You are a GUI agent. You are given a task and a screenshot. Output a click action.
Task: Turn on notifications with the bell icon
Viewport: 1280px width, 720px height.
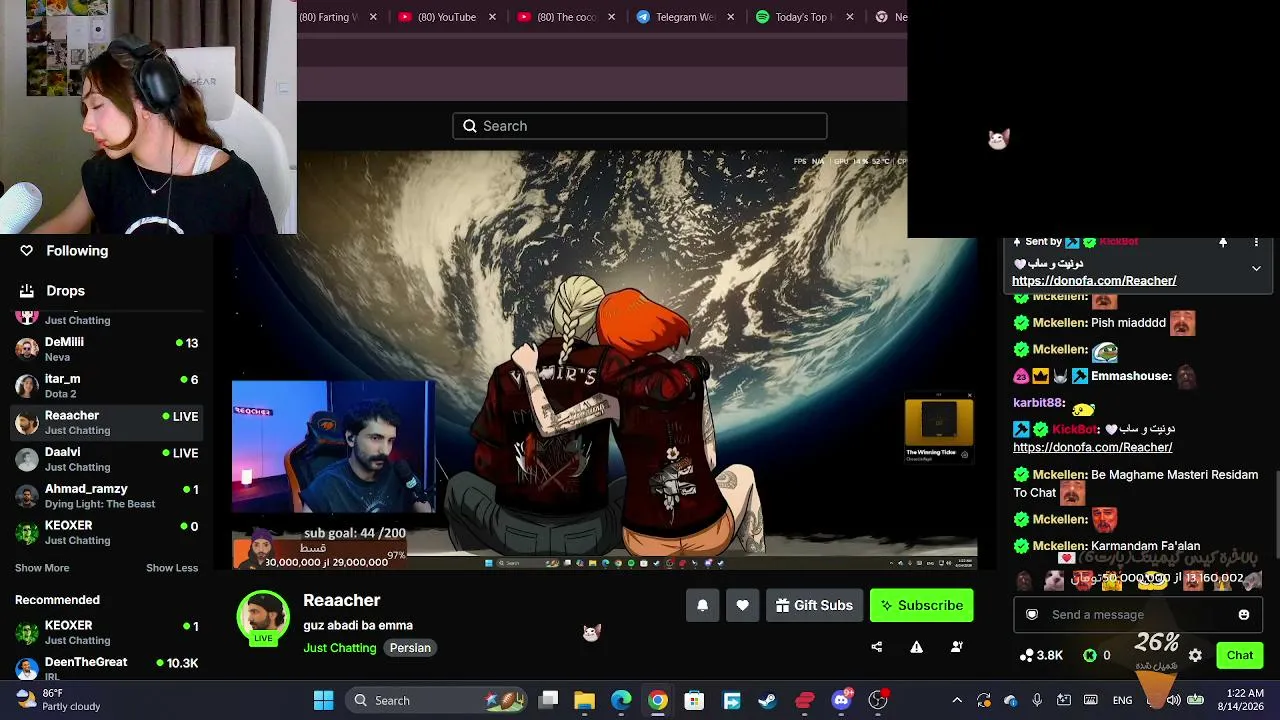(702, 605)
